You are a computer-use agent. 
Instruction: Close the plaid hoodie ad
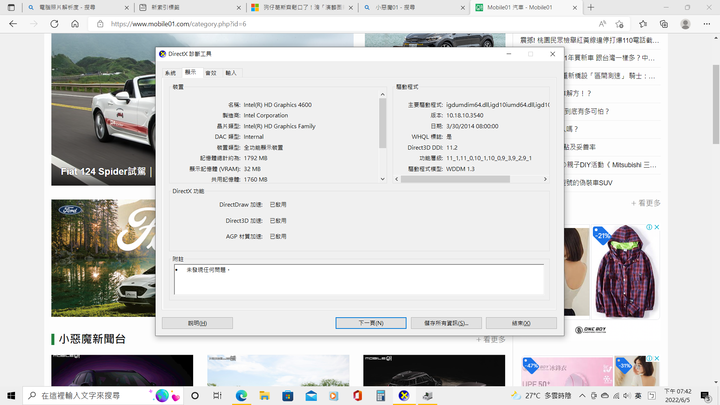click(657, 227)
